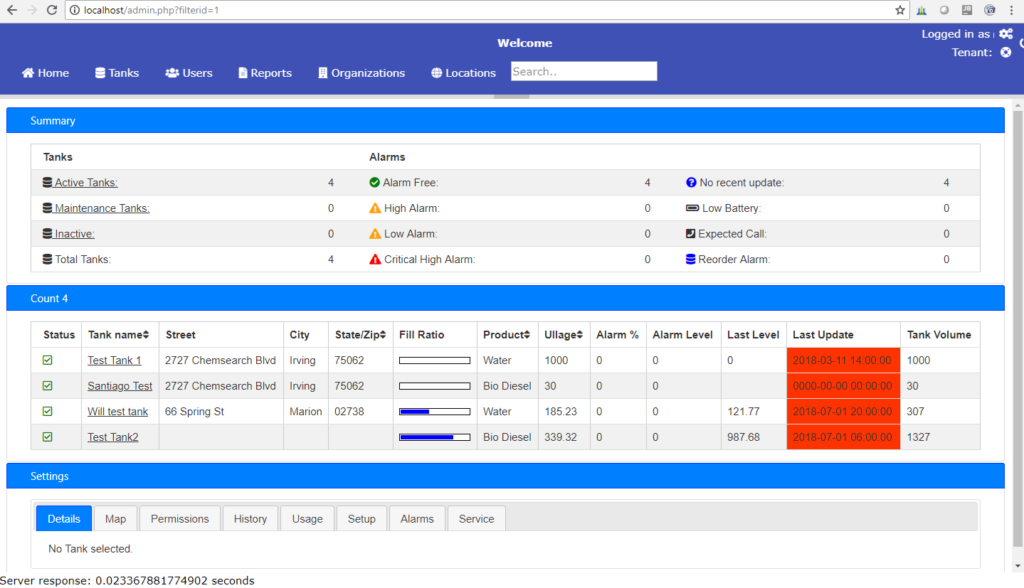This screenshot has height=588, width=1024.
Task: Switch to the Details tab
Action: coord(64,518)
